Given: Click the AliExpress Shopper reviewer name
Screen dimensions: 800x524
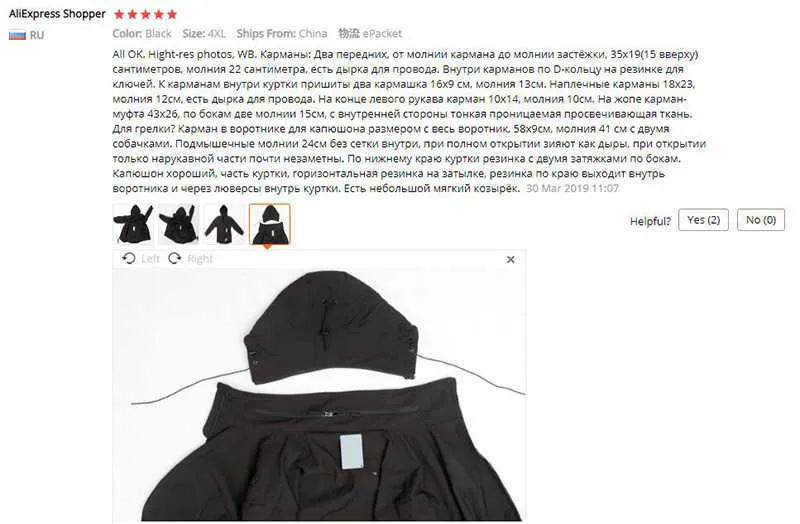Looking at the screenshot, I should click(57, 14).
